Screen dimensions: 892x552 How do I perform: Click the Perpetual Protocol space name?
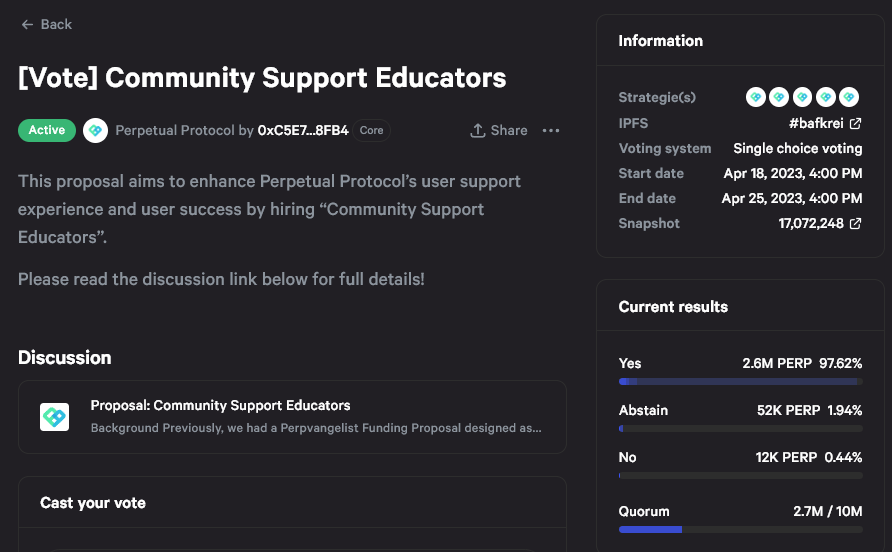tap(175, 131)
